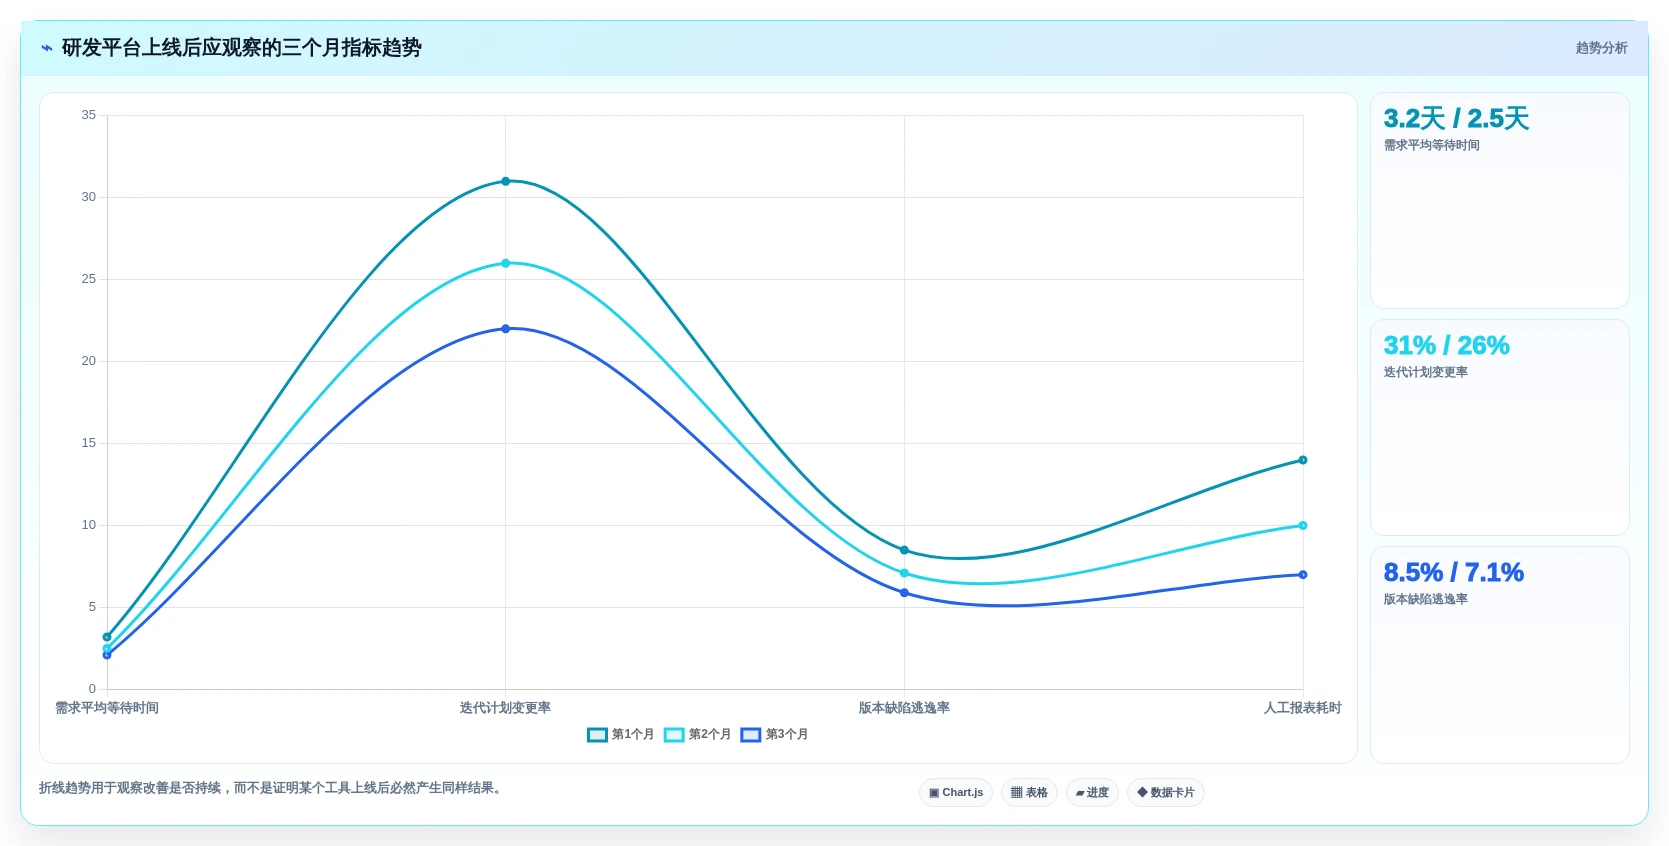Toggle the 第1个月 legend item
The width and height of the screenshot is (1669, 846).
click(620, 734)
